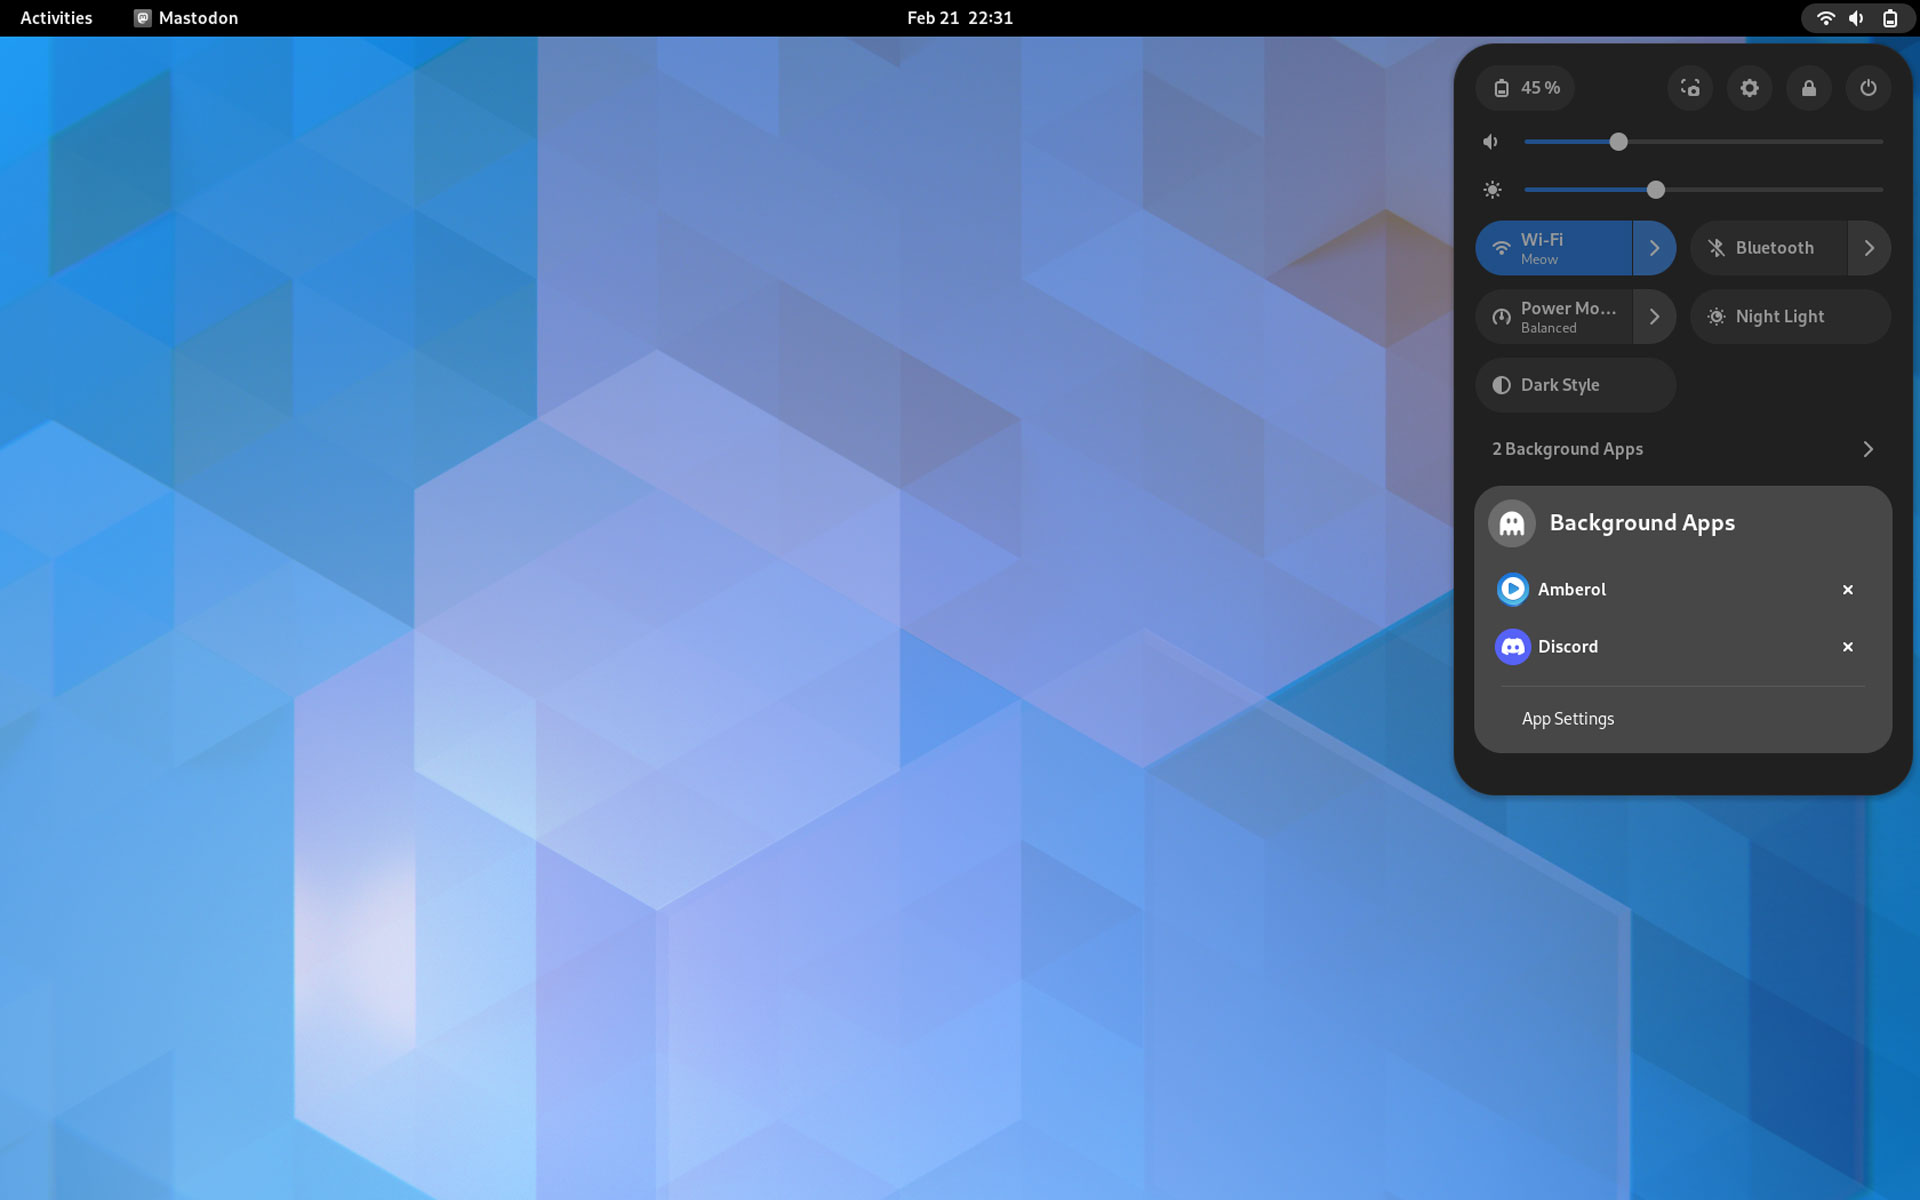Click the screenshot icon in quick settings
The image size is (1920, 1200).
pos(1690,88)
